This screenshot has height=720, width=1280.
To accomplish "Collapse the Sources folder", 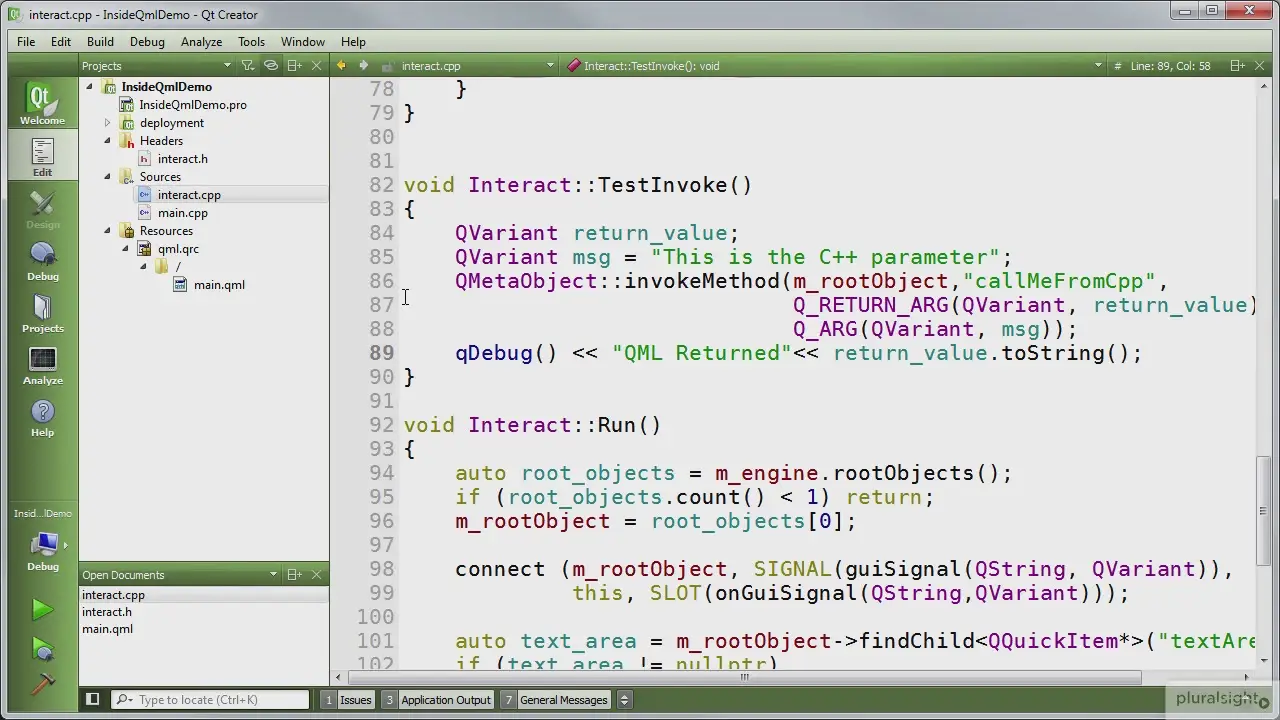I will 108,177.
